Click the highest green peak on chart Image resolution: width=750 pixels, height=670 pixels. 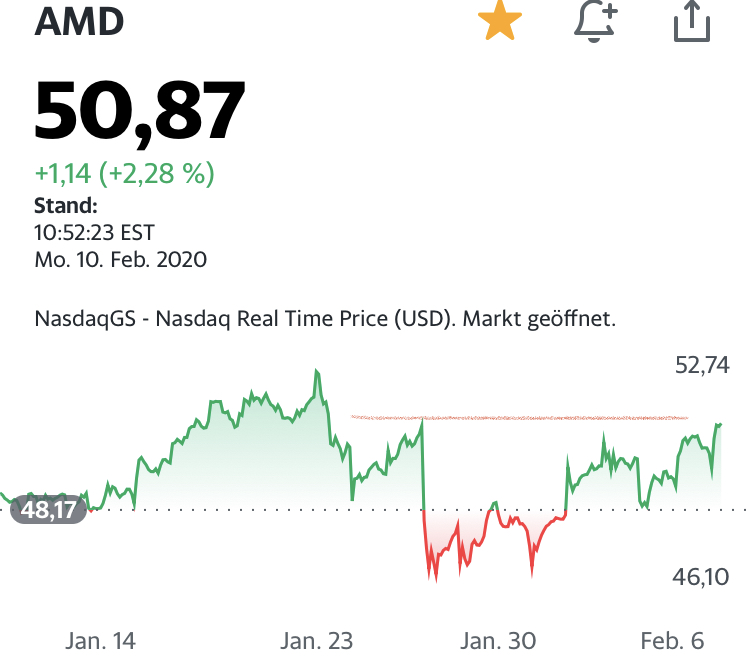click(x=316, y=373)
